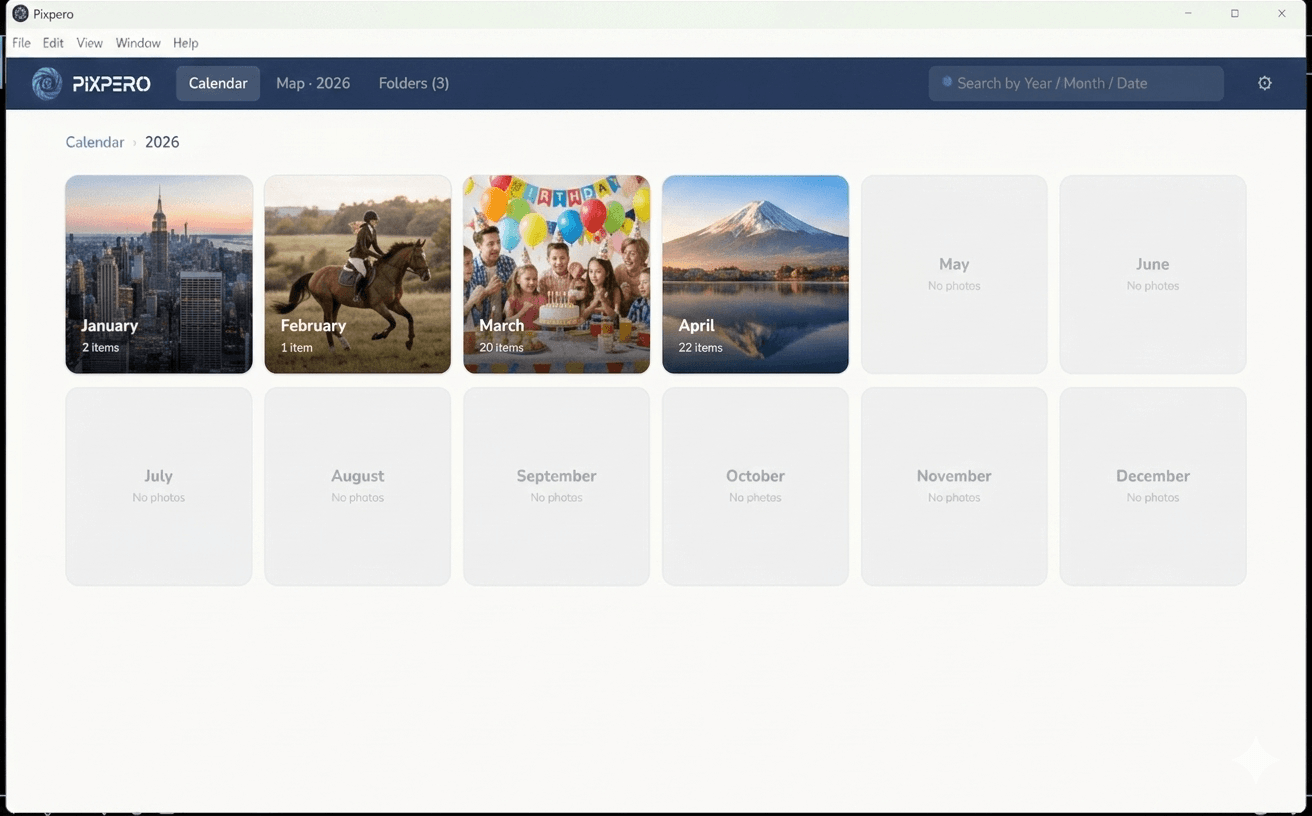Image resolution: width=1312 pixels, height=816 pixels.
Task: Click the PIXPERO brand wordmark
Action: pos(111,84)
